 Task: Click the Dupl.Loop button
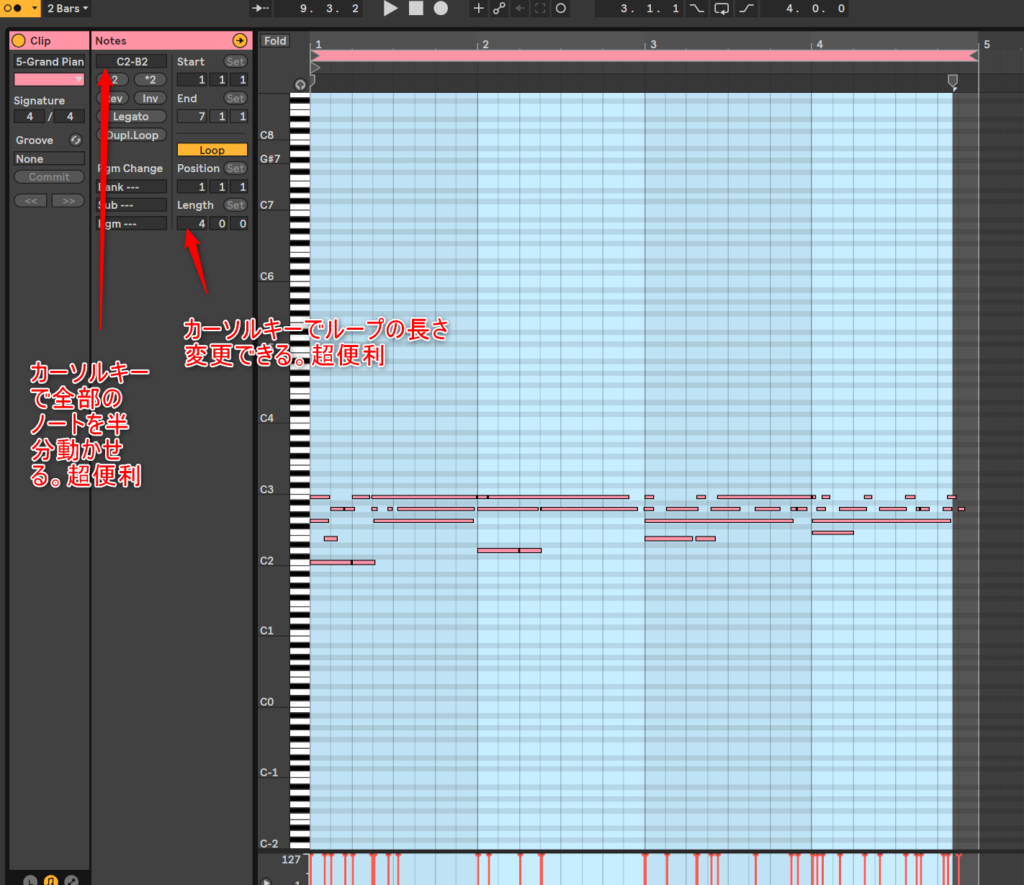coord(131,135)
